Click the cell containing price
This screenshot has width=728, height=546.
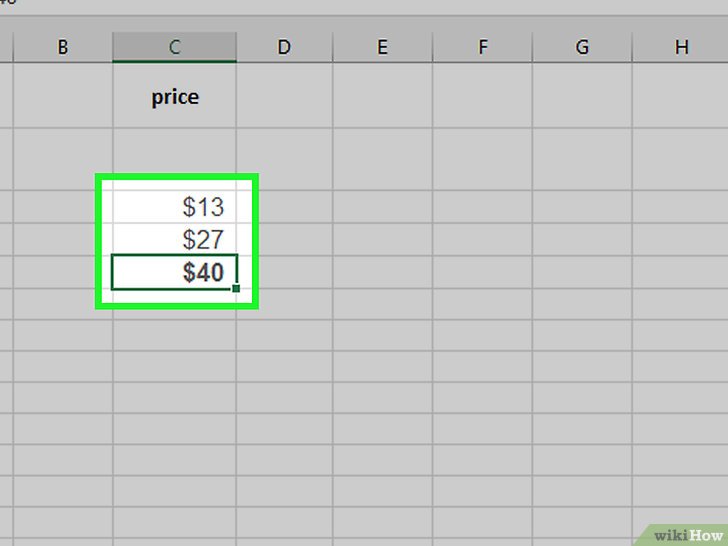pyautogui.click(x=175, y=96)
